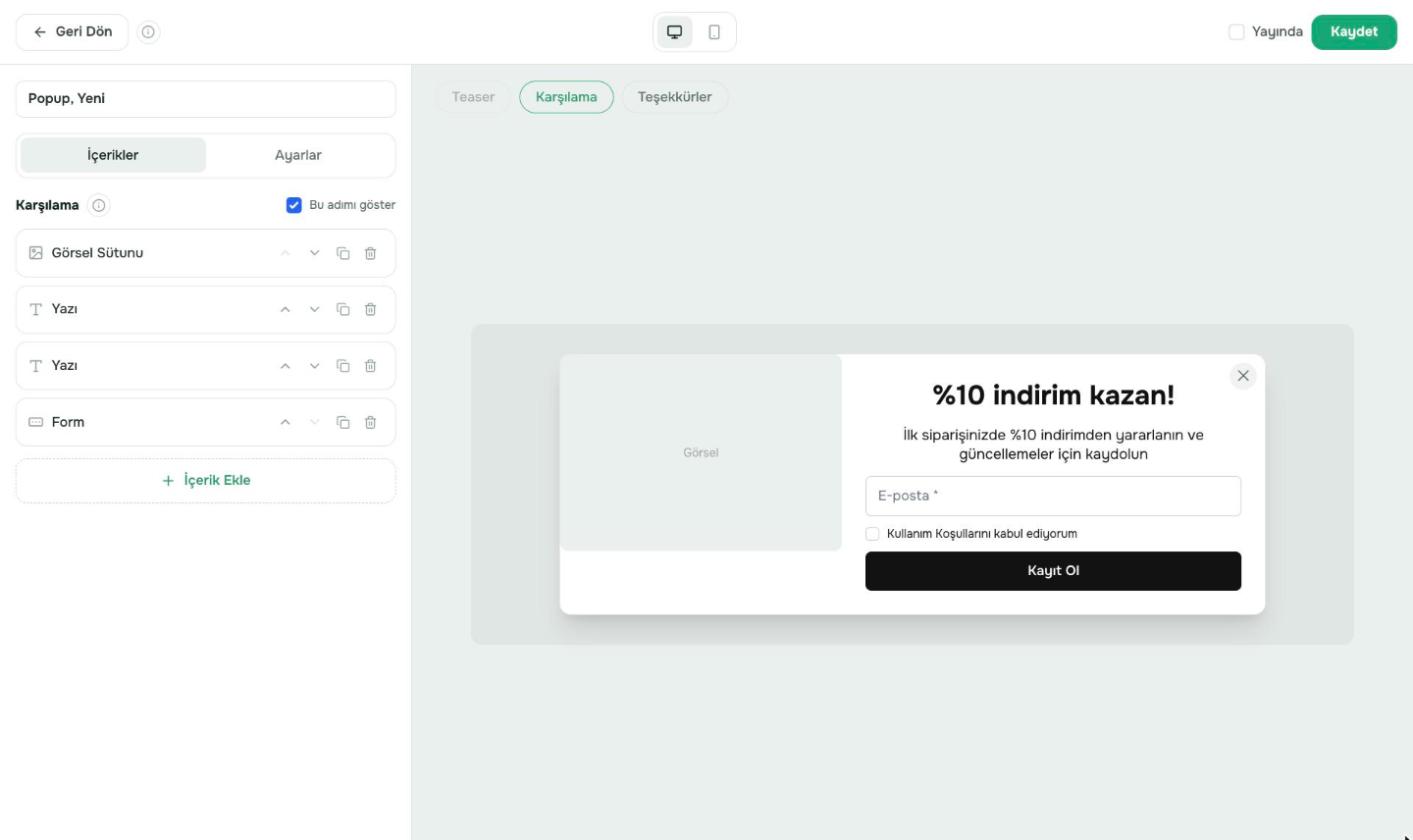This screenshot has width=1413, height=840.
Task: Delete the second Yazı block
Action: pyautogui.click(x=370, y=366)
